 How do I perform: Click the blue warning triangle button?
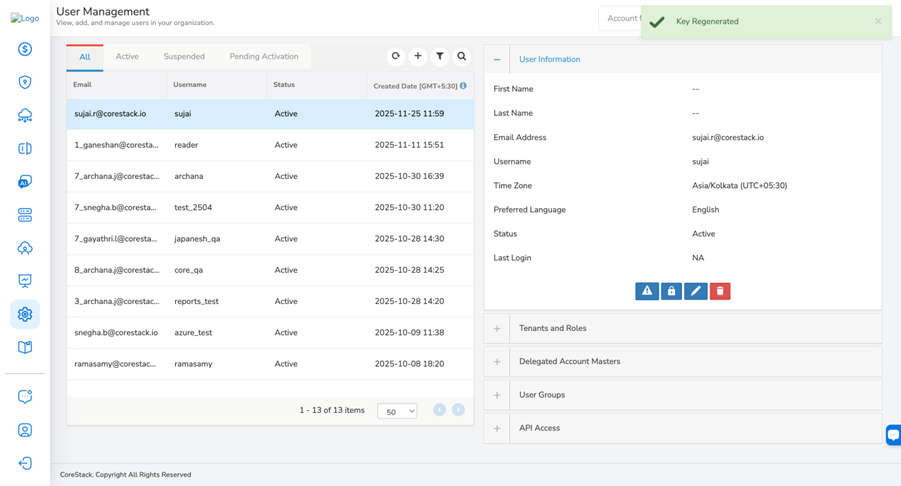pyautogui.click(x=647, y=291)
